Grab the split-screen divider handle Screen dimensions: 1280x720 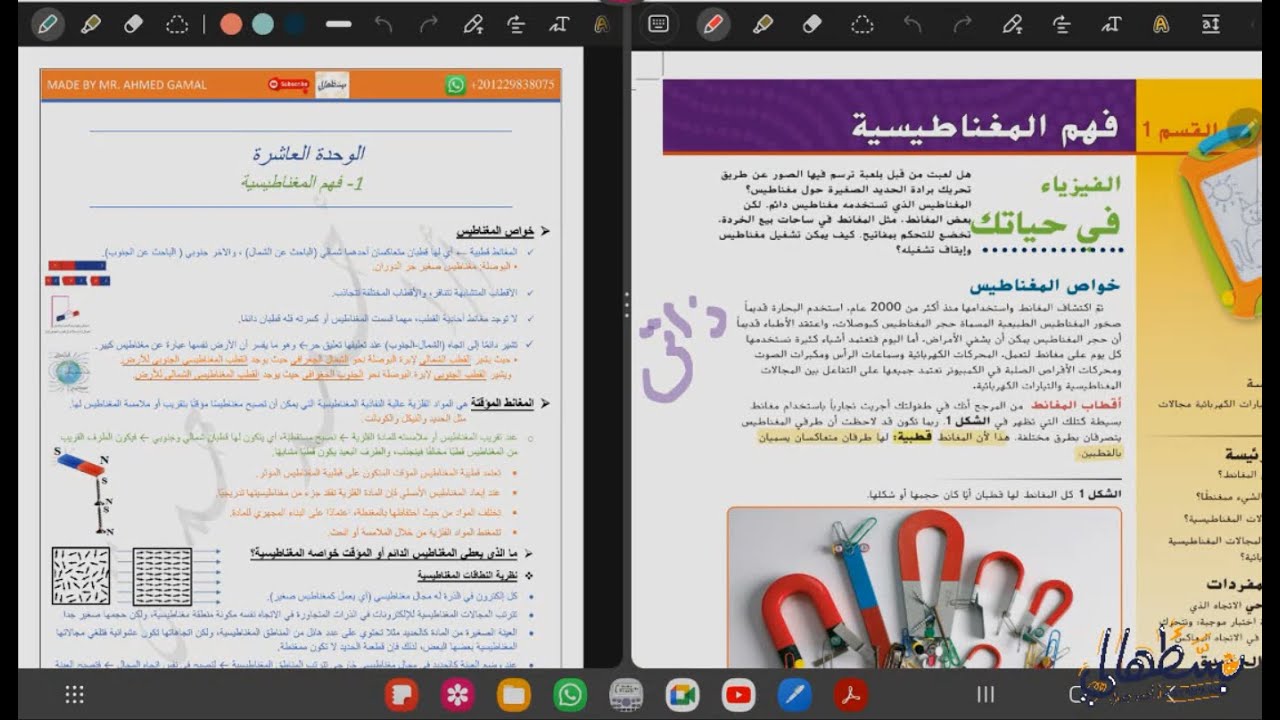[x=626, y=304]
